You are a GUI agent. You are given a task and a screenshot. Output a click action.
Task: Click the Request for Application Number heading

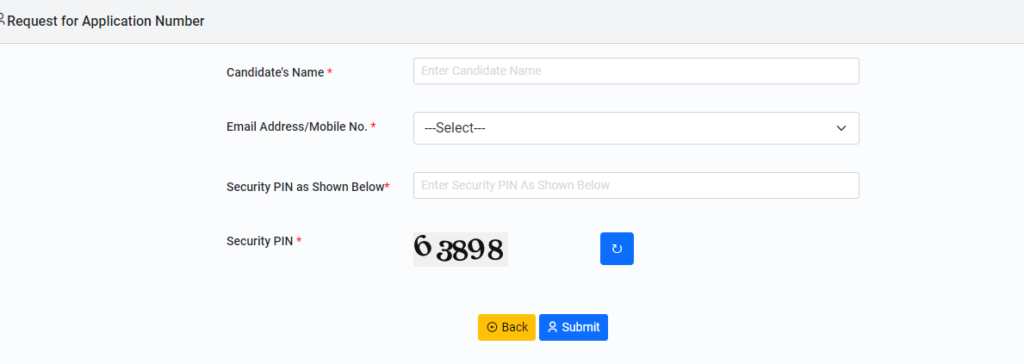pos(106,21)
